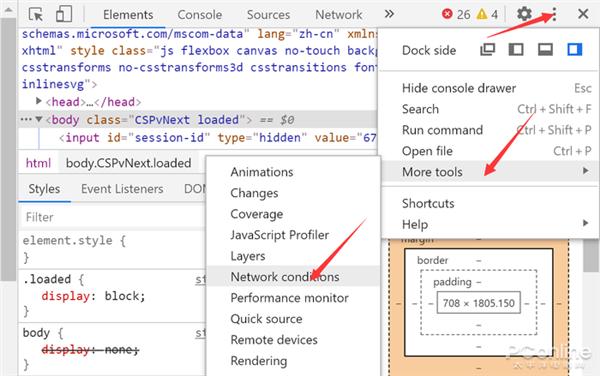Toggle the device toolbar icon
Viewport: 600px width, 376px height.
point(64,14)
